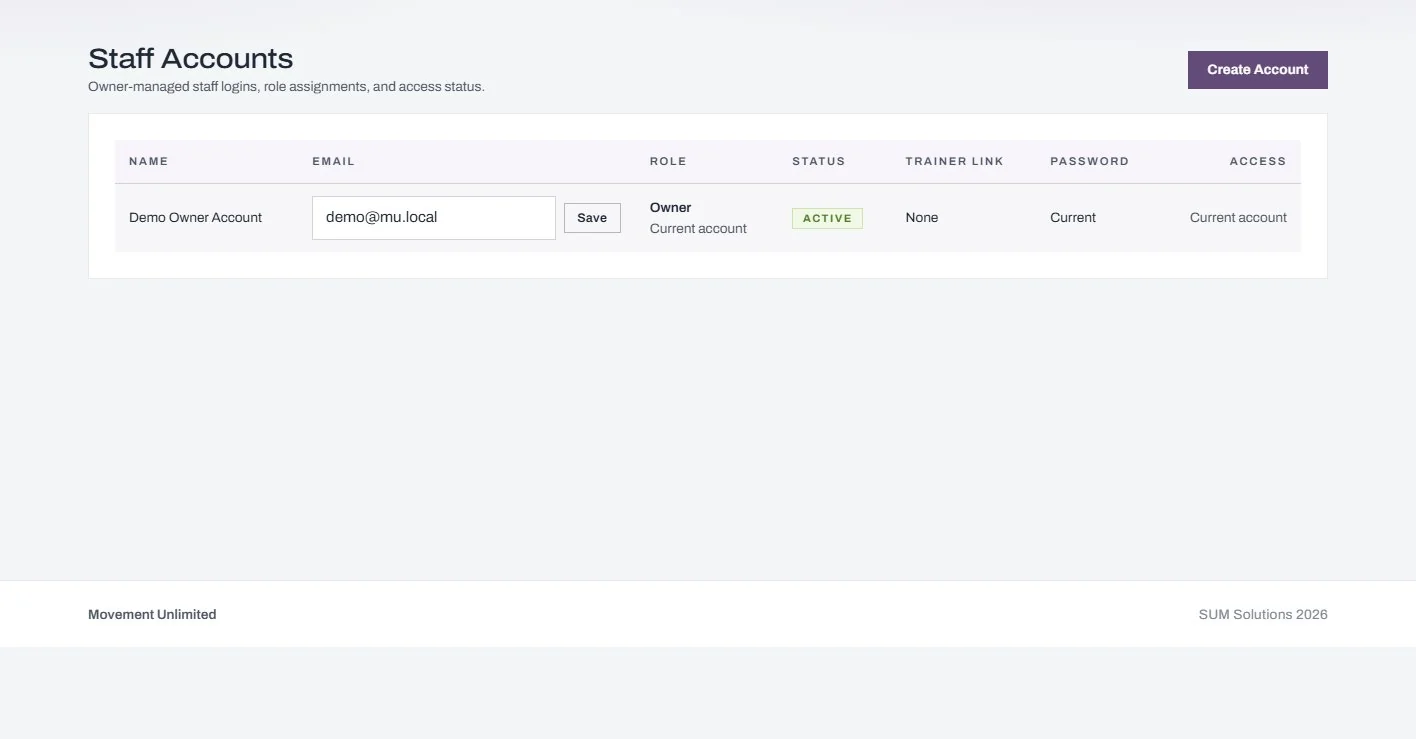This screenshot has height=739, width=1416.
Task: Click the EMAIL column header
Action: point(333,161)
